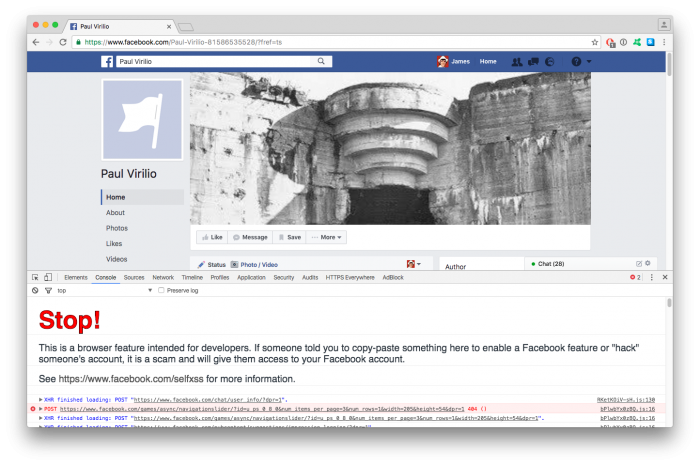Open Friend Requests icon in Facebook bar

(517, 62)
